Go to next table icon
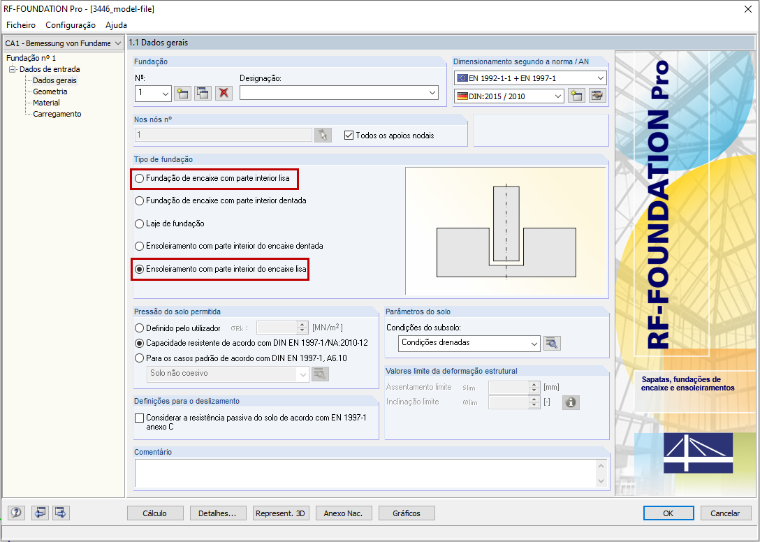The width and height of the screenshot is (760, 542). pos(61,512)
